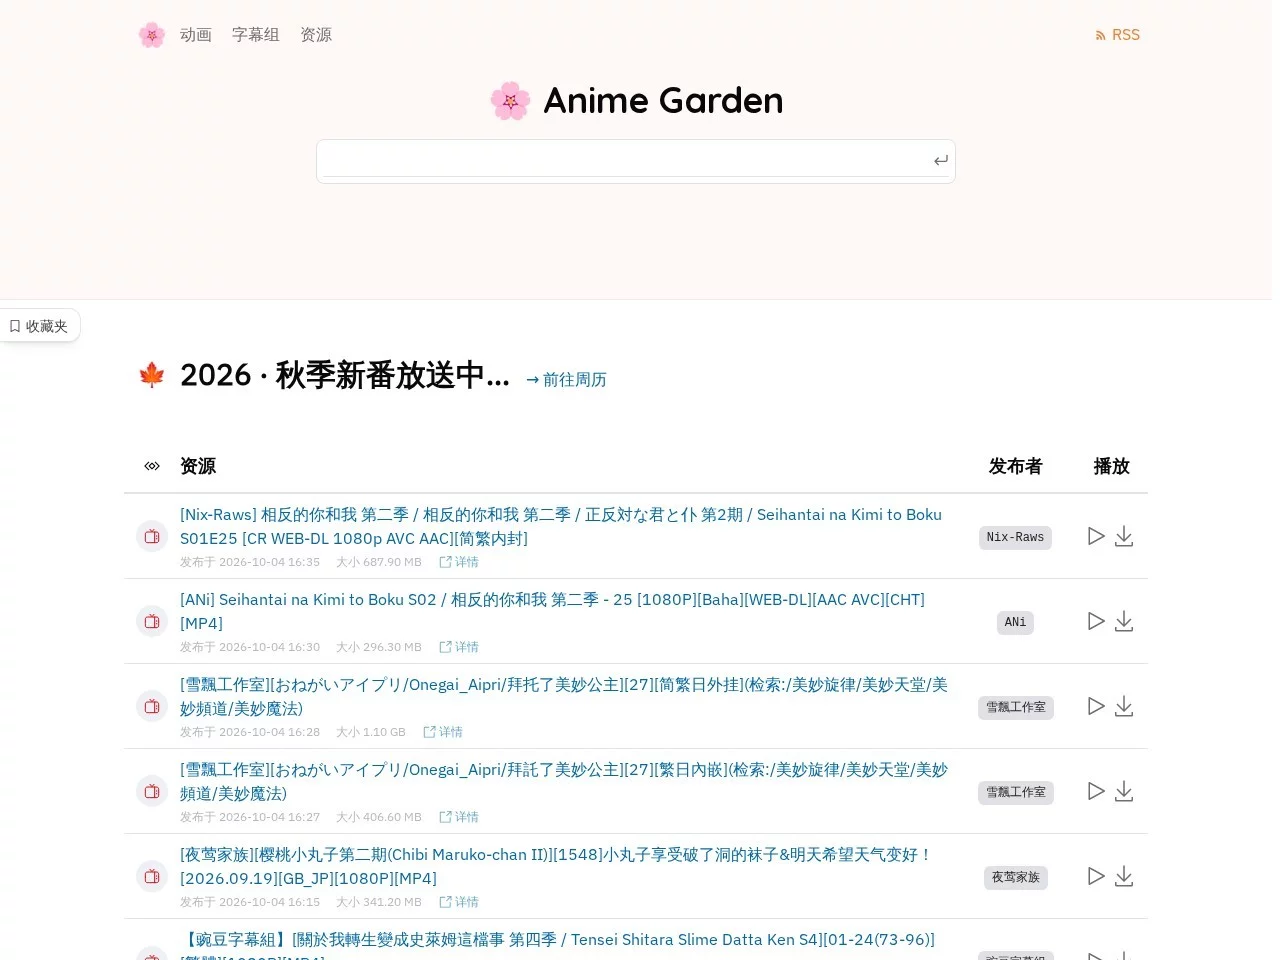Filter by publisher tag Nix-Raws
The height and width of the screenshot is (960, 1280).
[1015, 537]
